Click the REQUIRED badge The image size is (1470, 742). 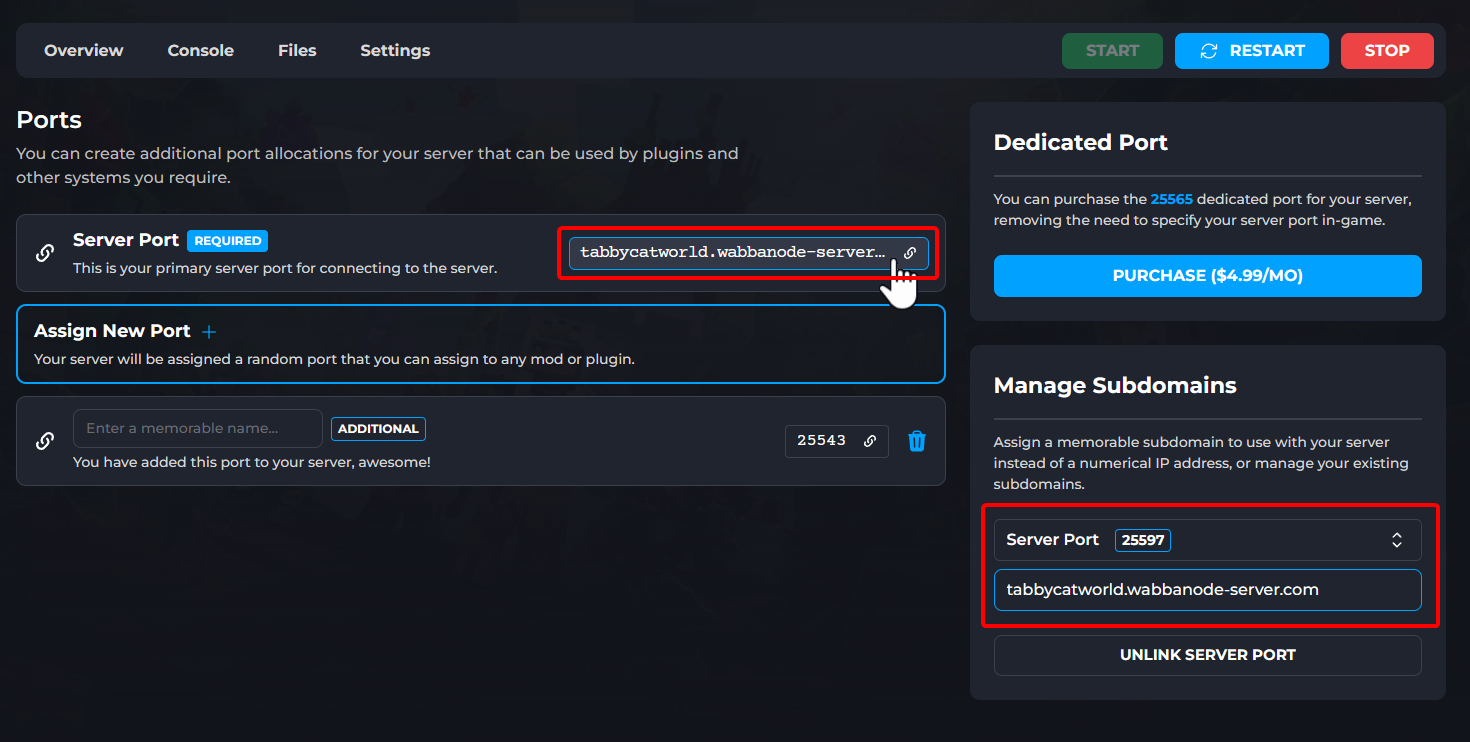pos(228,241)
